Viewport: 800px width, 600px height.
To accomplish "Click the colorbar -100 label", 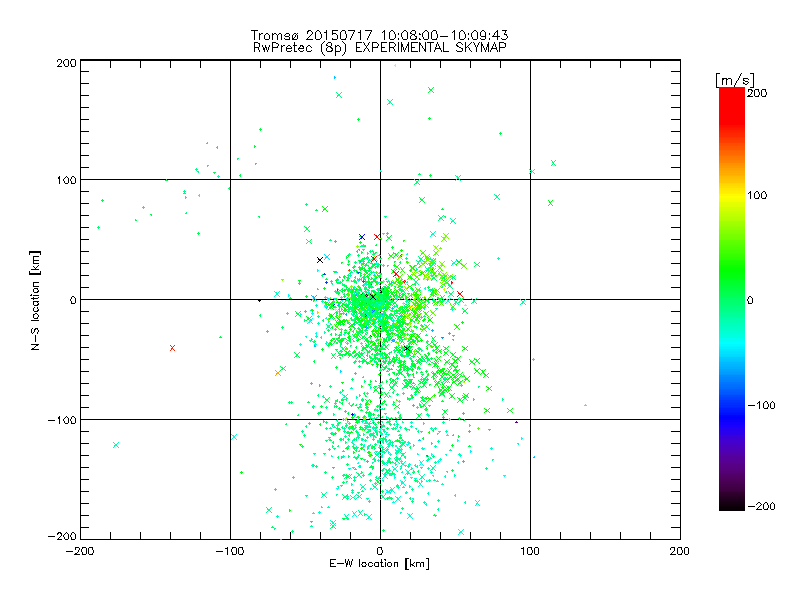I will click(761, 405).
